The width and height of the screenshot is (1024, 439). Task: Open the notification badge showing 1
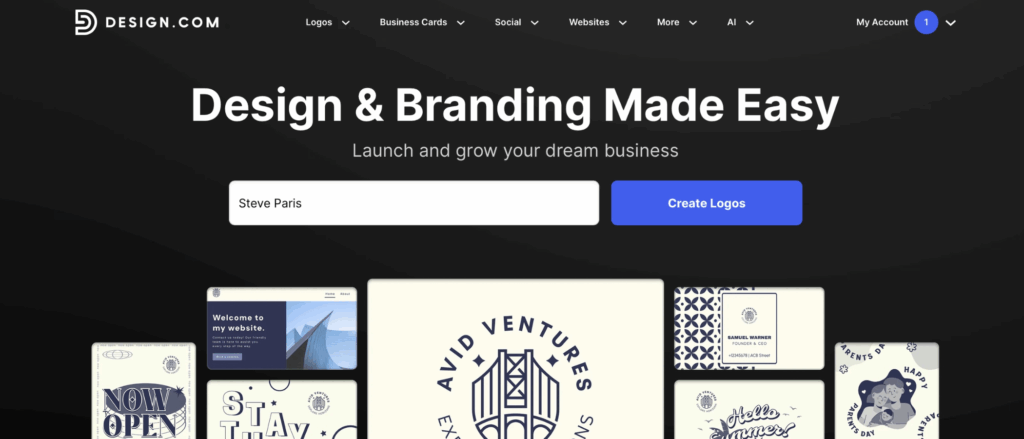[926, 22]
